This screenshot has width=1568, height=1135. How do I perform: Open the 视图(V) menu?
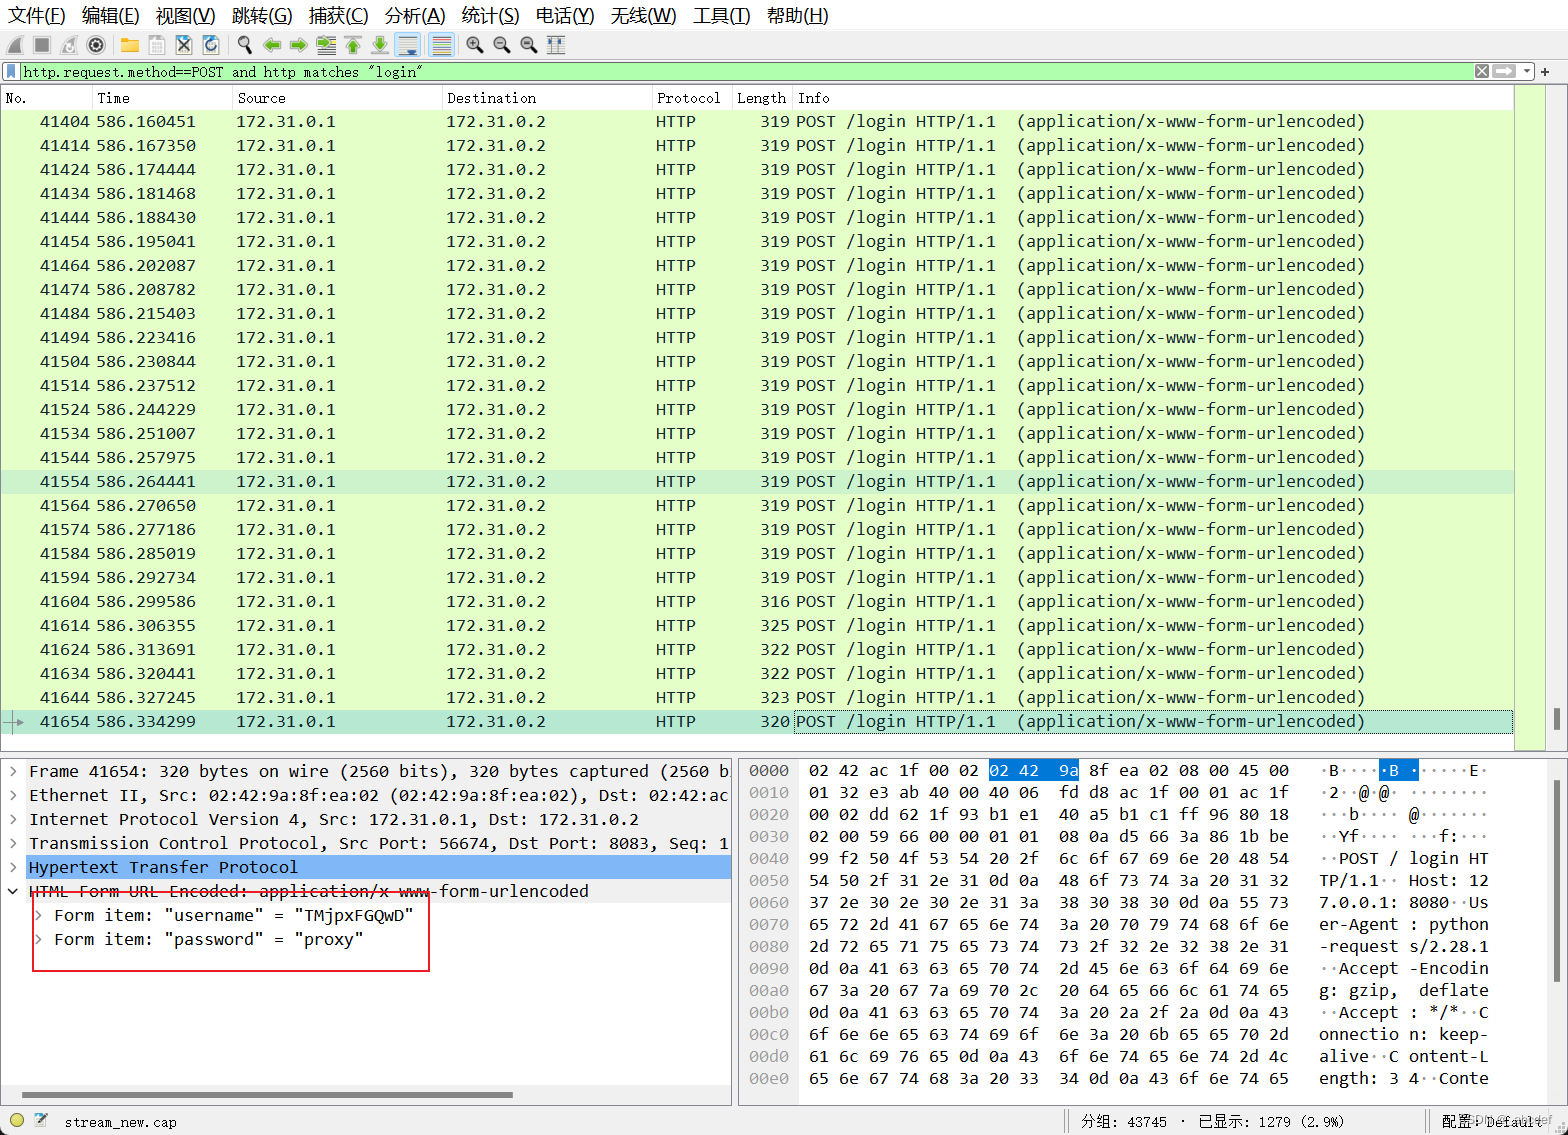pos(186,15)
